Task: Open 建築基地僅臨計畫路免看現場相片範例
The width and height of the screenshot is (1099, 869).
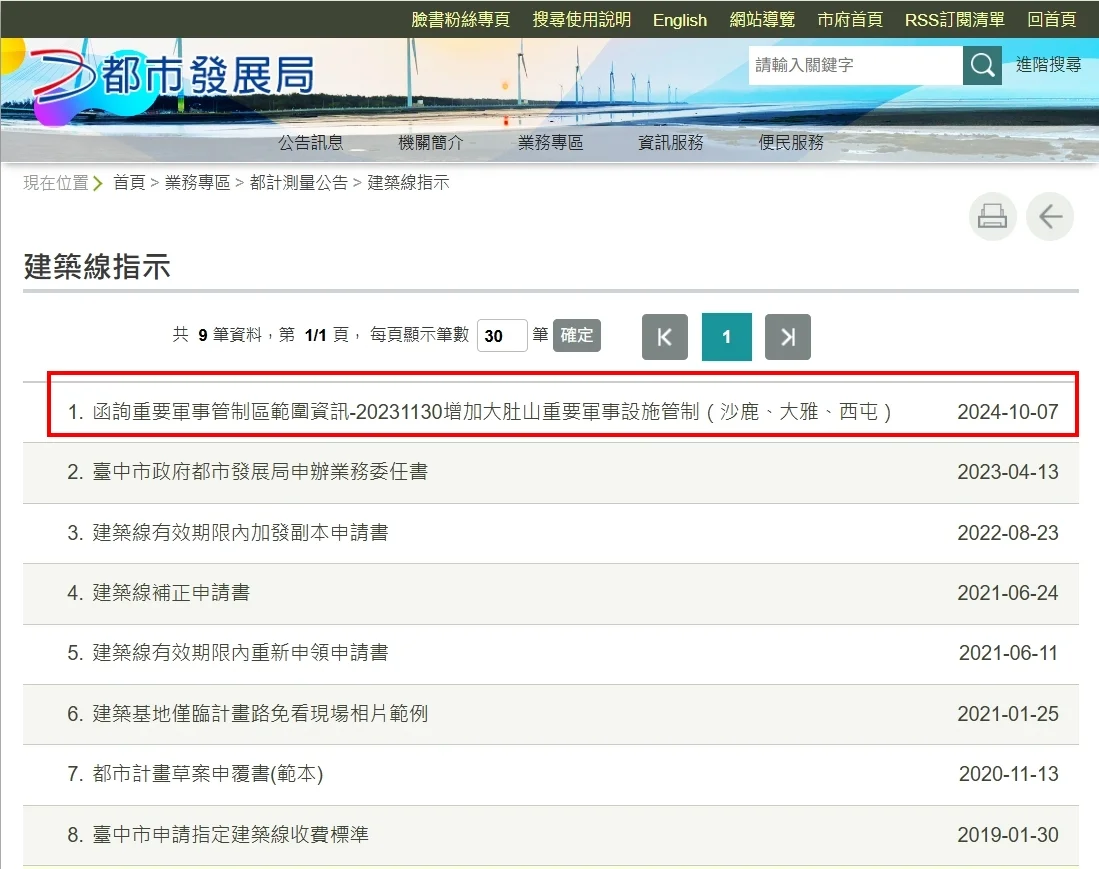Action: coord(260,713)
